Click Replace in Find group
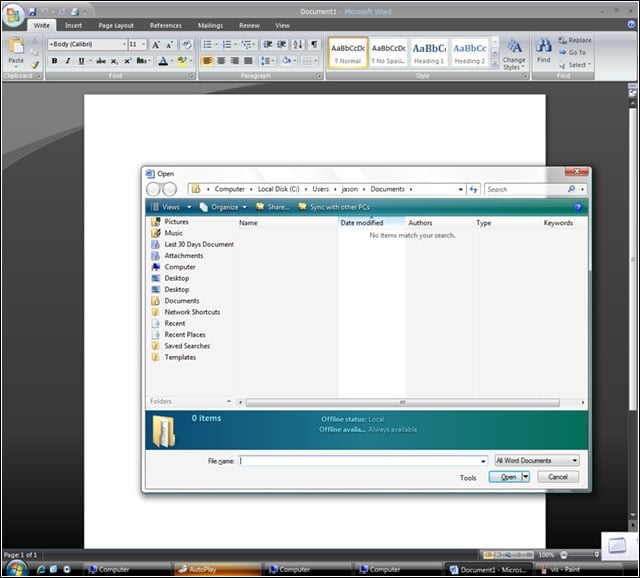 point(575,40)
